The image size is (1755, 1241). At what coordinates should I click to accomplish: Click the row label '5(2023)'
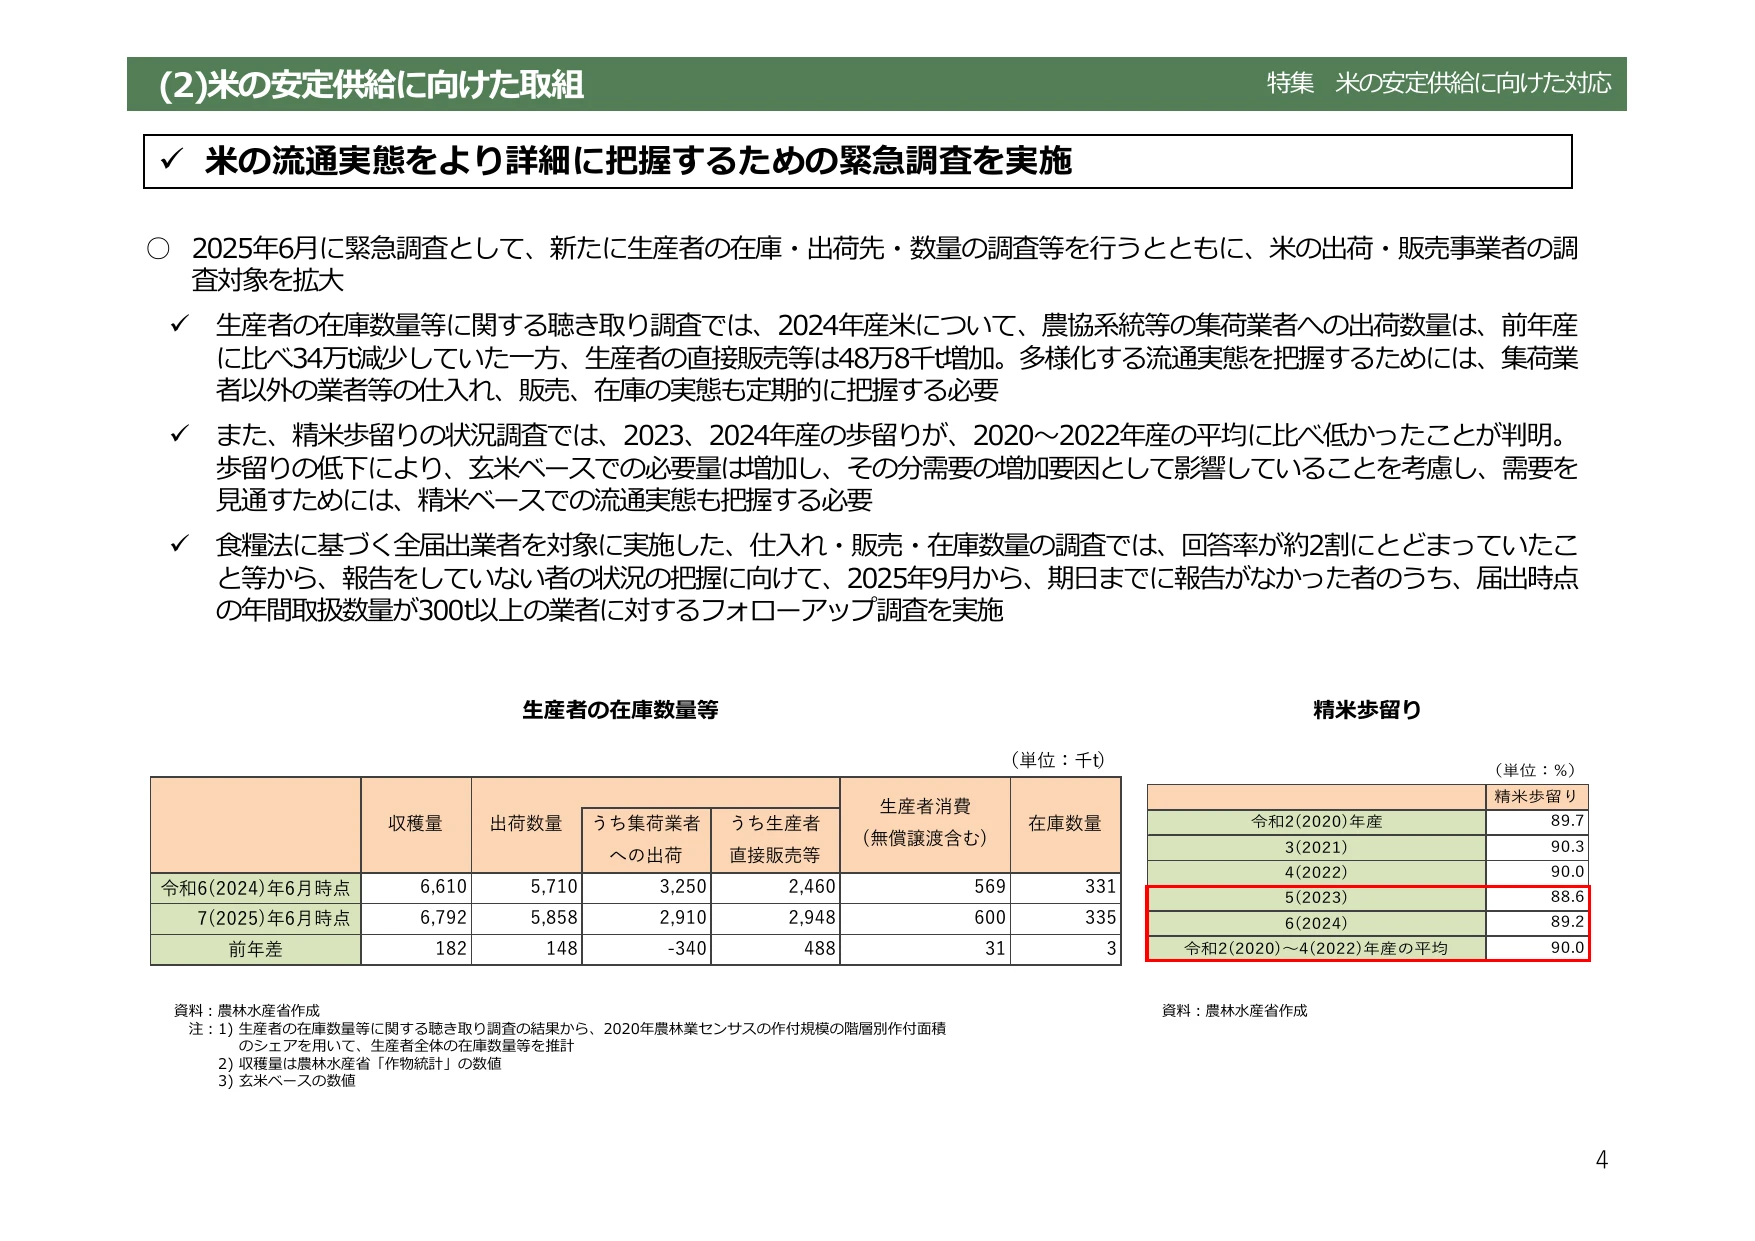(x=1316, y=898)
